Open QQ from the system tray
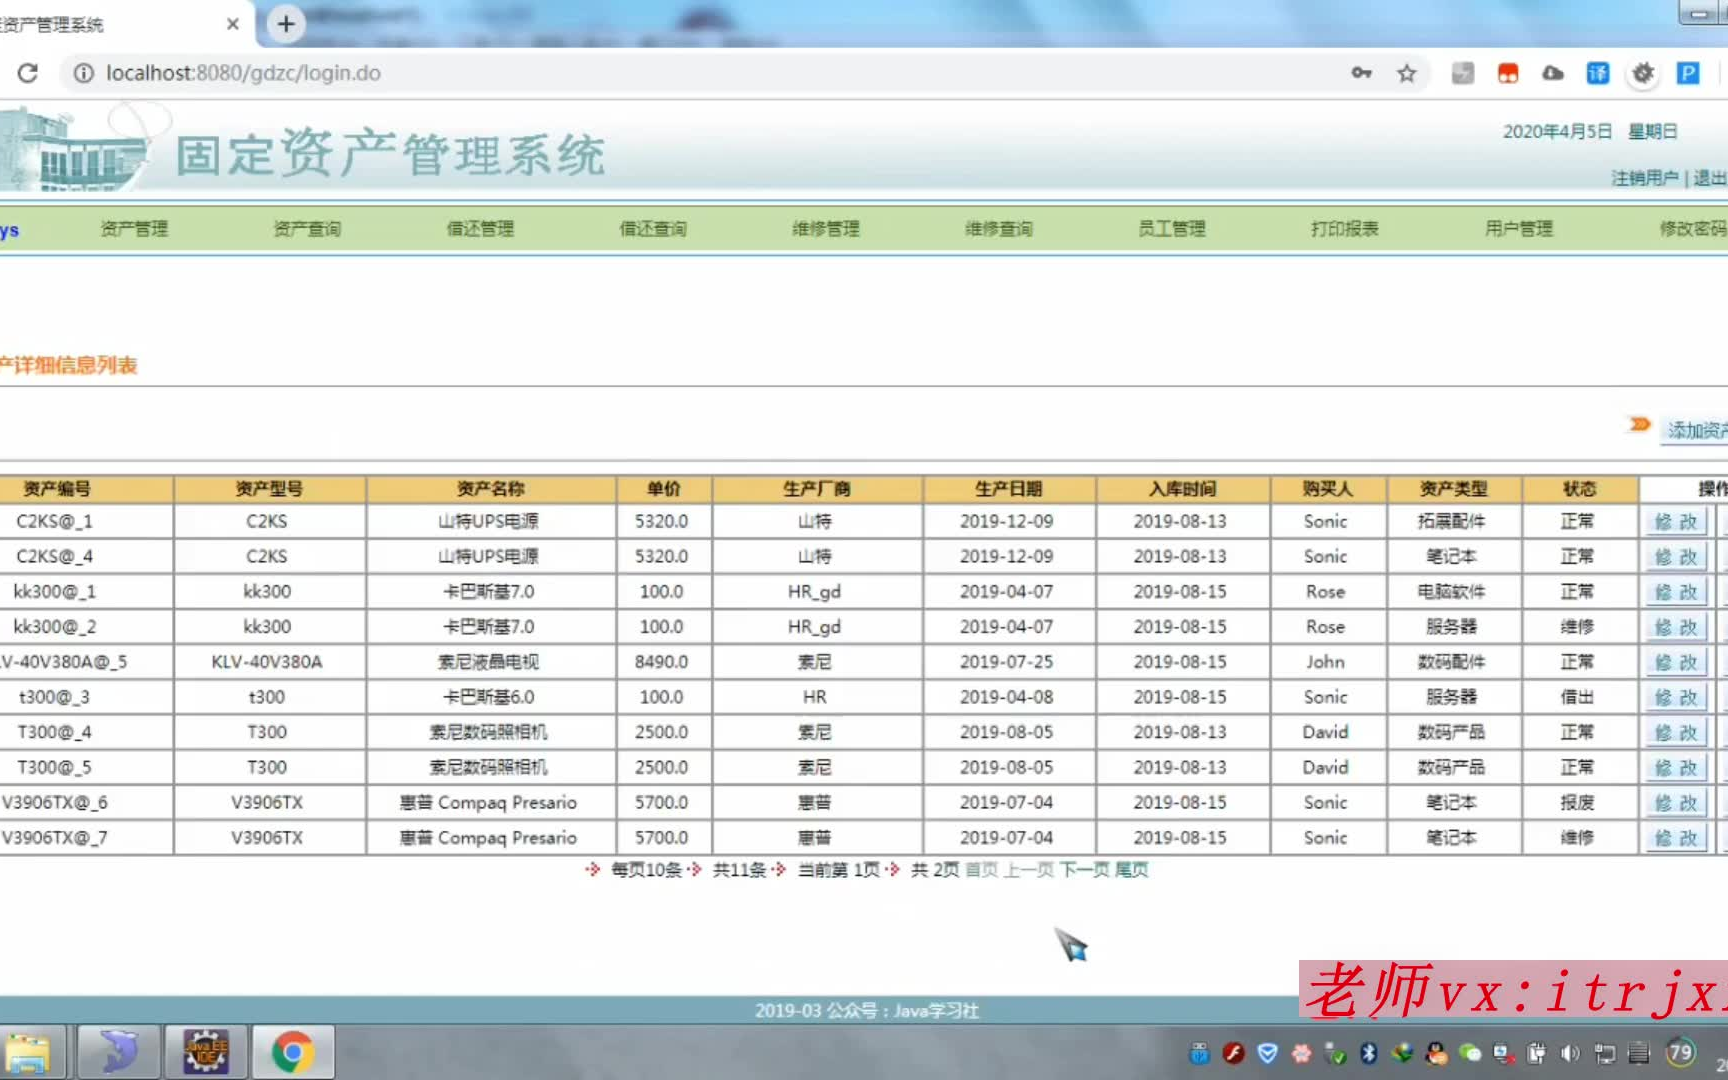1728x1080 pixels. pos(1436,1053)
